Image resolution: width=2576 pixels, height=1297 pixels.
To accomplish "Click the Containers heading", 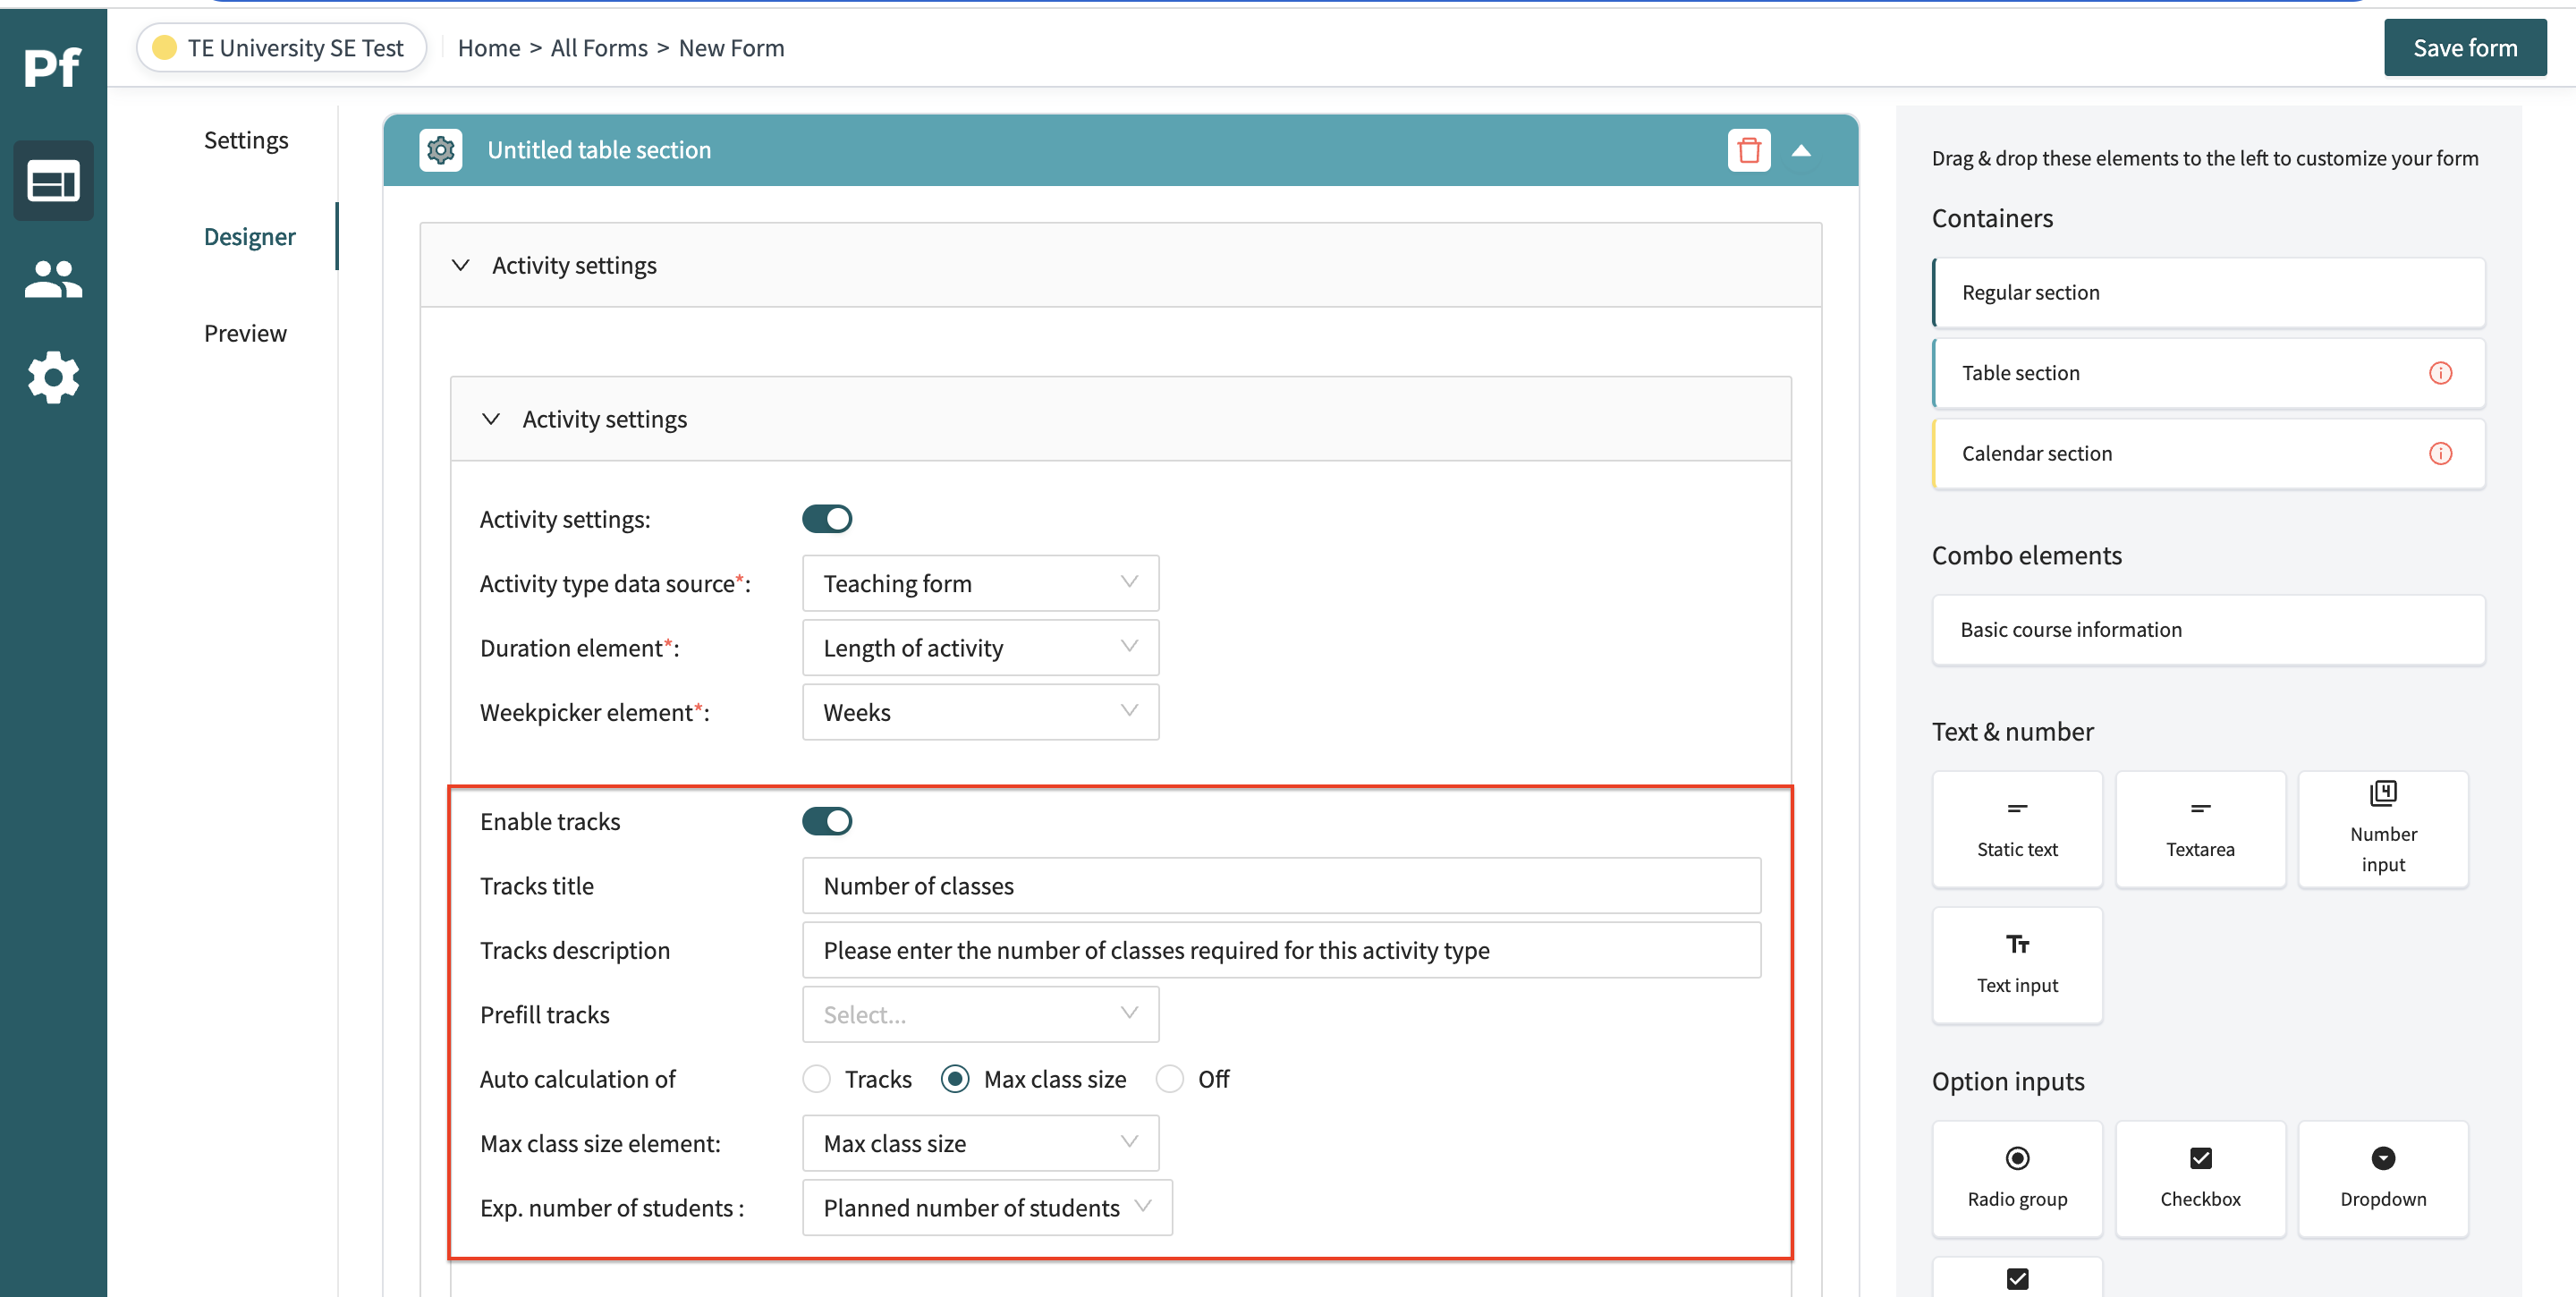I will click(1992, 218).
